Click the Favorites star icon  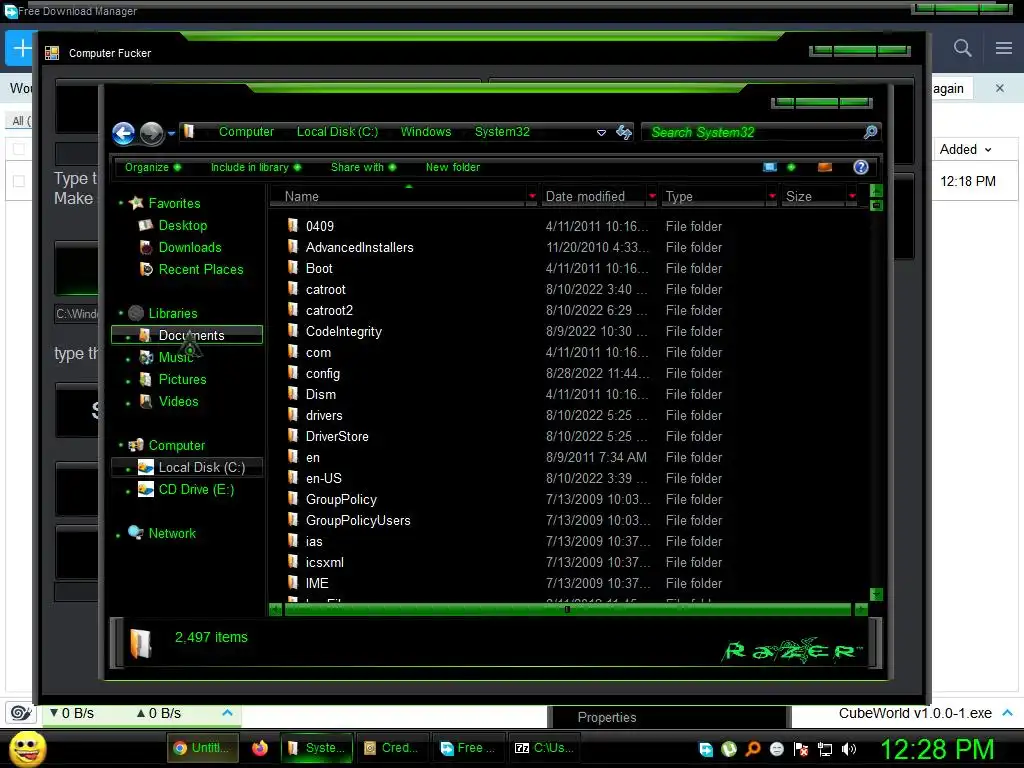pos(136,203)
